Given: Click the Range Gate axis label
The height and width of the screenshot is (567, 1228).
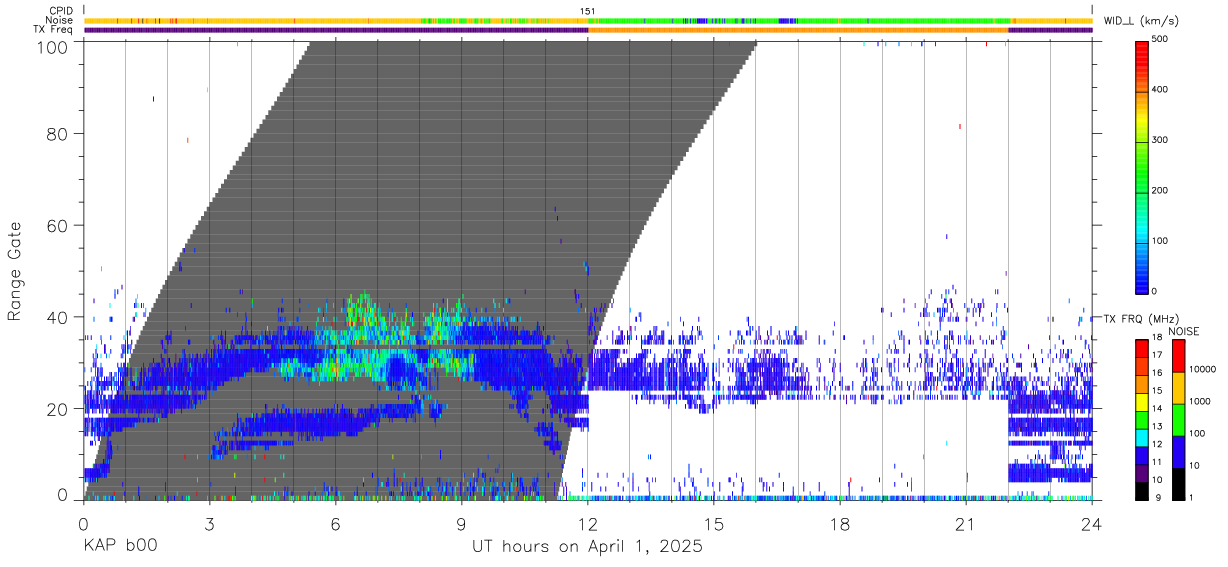Looking at the screenshot, I should [x=15, y=271].
